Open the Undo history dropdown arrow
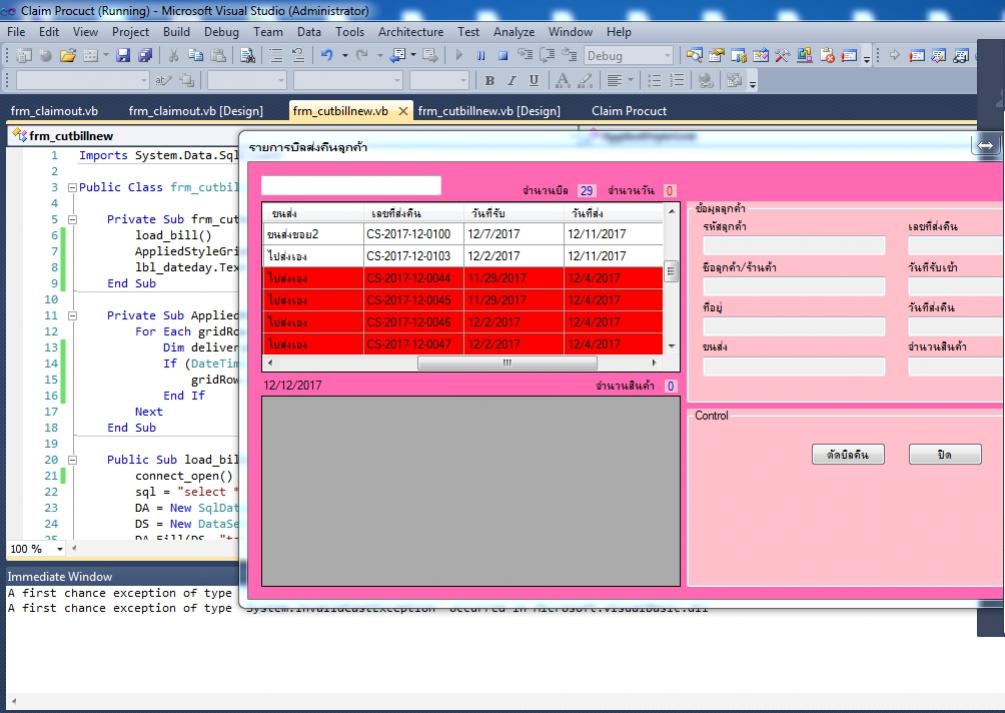The height and width of the screenshot is (713, 1005). (x=345, y=56)
